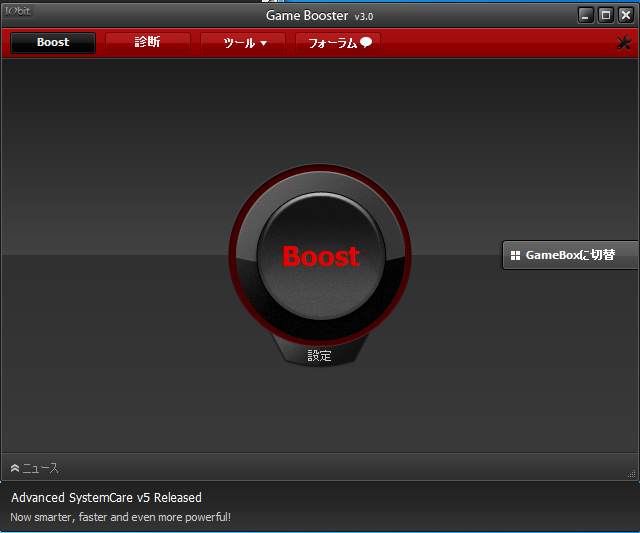The image size is (640, 533).
Task: Open Advanced SystemCare v5 Released news
Action: click(x=106, y=497)
